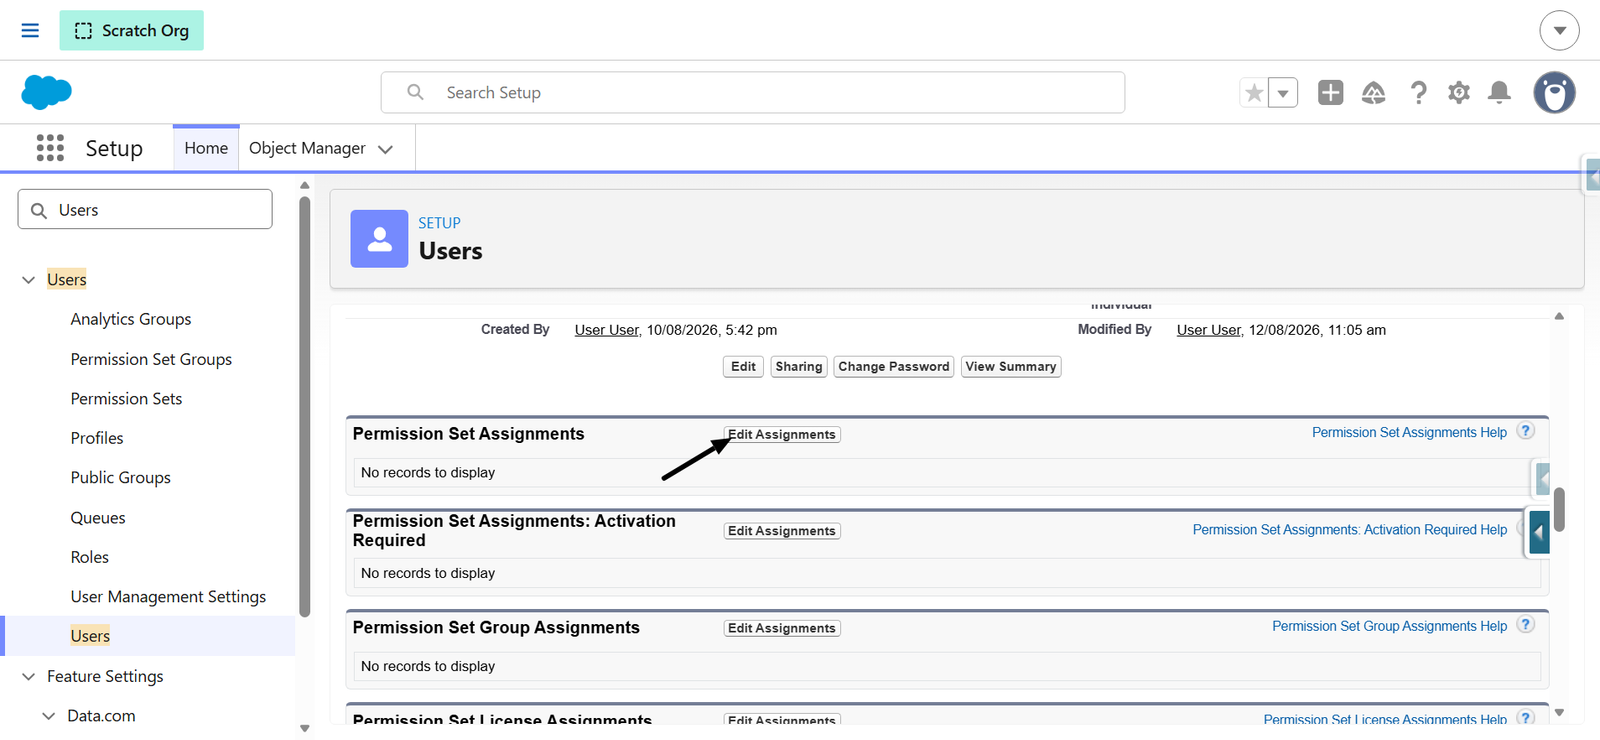Click the sidebar scrollbar down arrow
1600x740 pixels.
305,729
